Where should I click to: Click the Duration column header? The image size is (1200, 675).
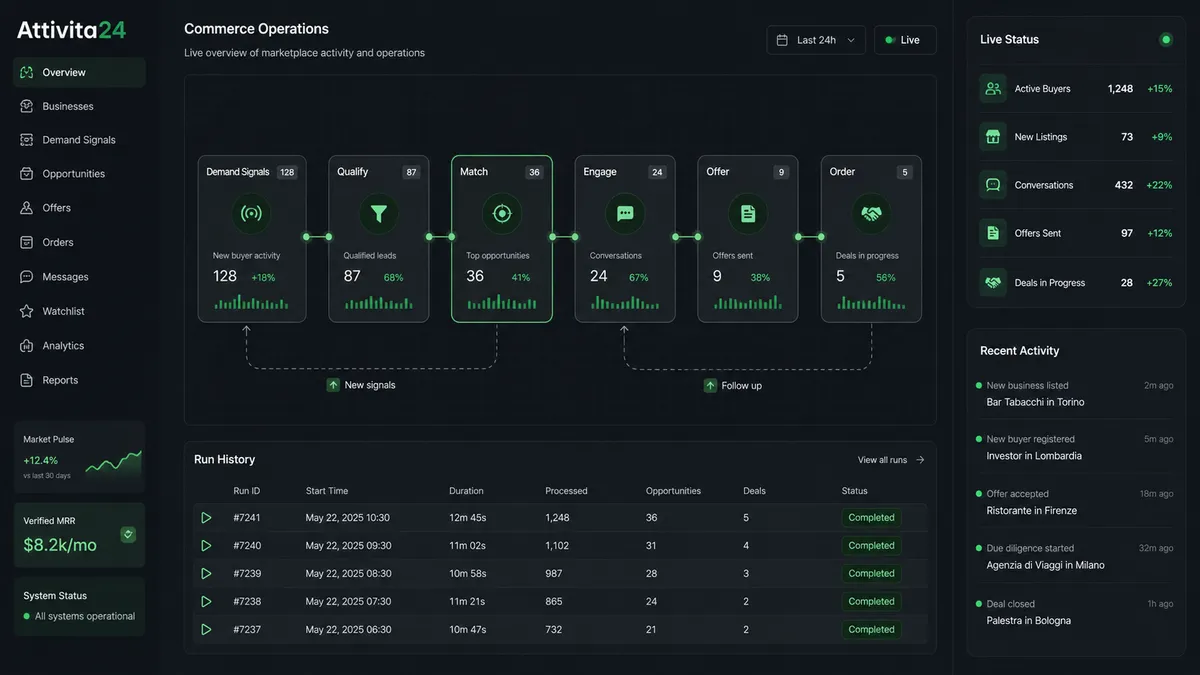[466, 491]
